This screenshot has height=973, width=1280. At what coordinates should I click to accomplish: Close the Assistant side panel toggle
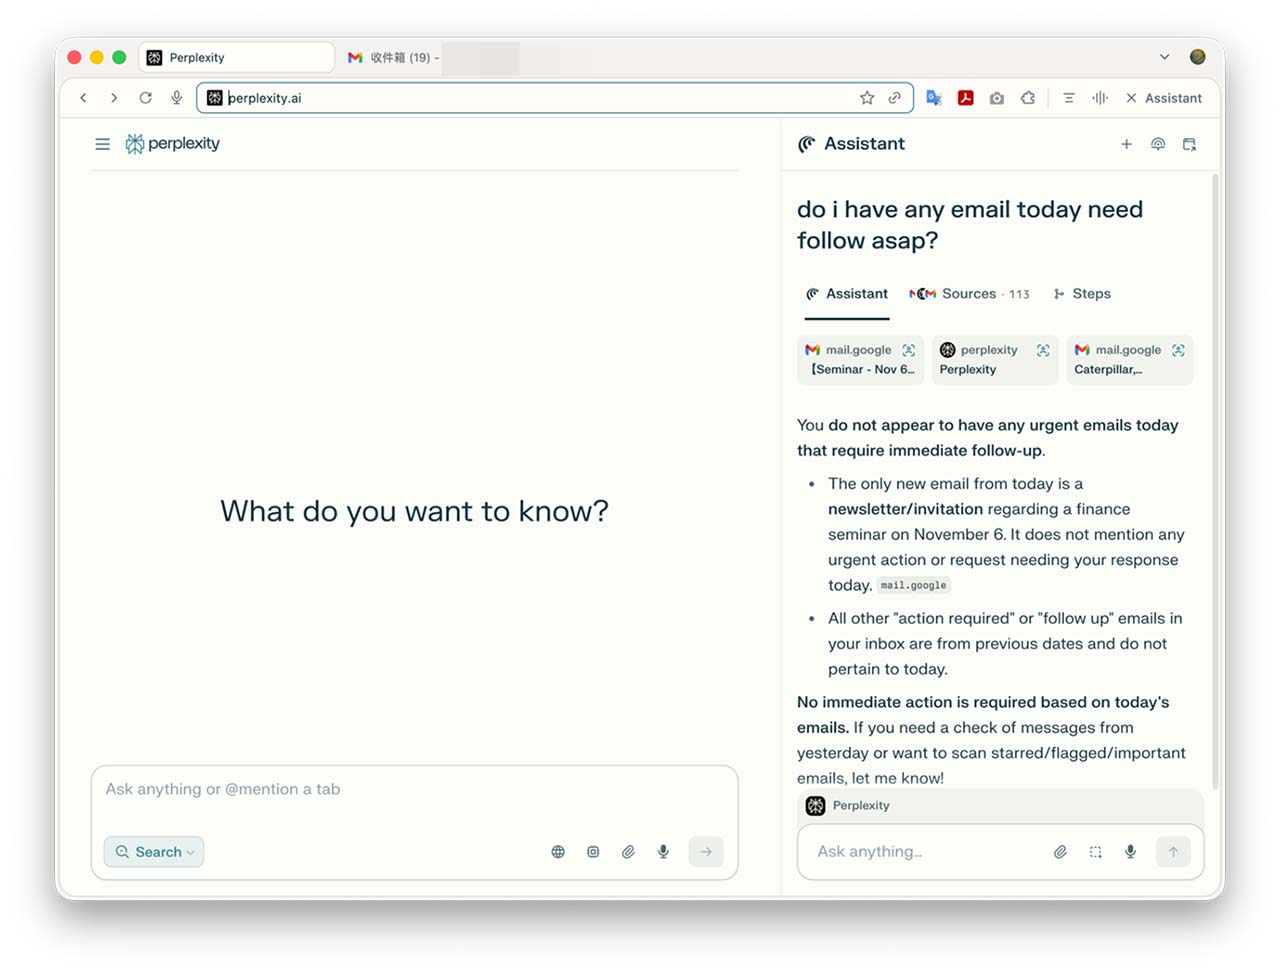pos(1163,98)
